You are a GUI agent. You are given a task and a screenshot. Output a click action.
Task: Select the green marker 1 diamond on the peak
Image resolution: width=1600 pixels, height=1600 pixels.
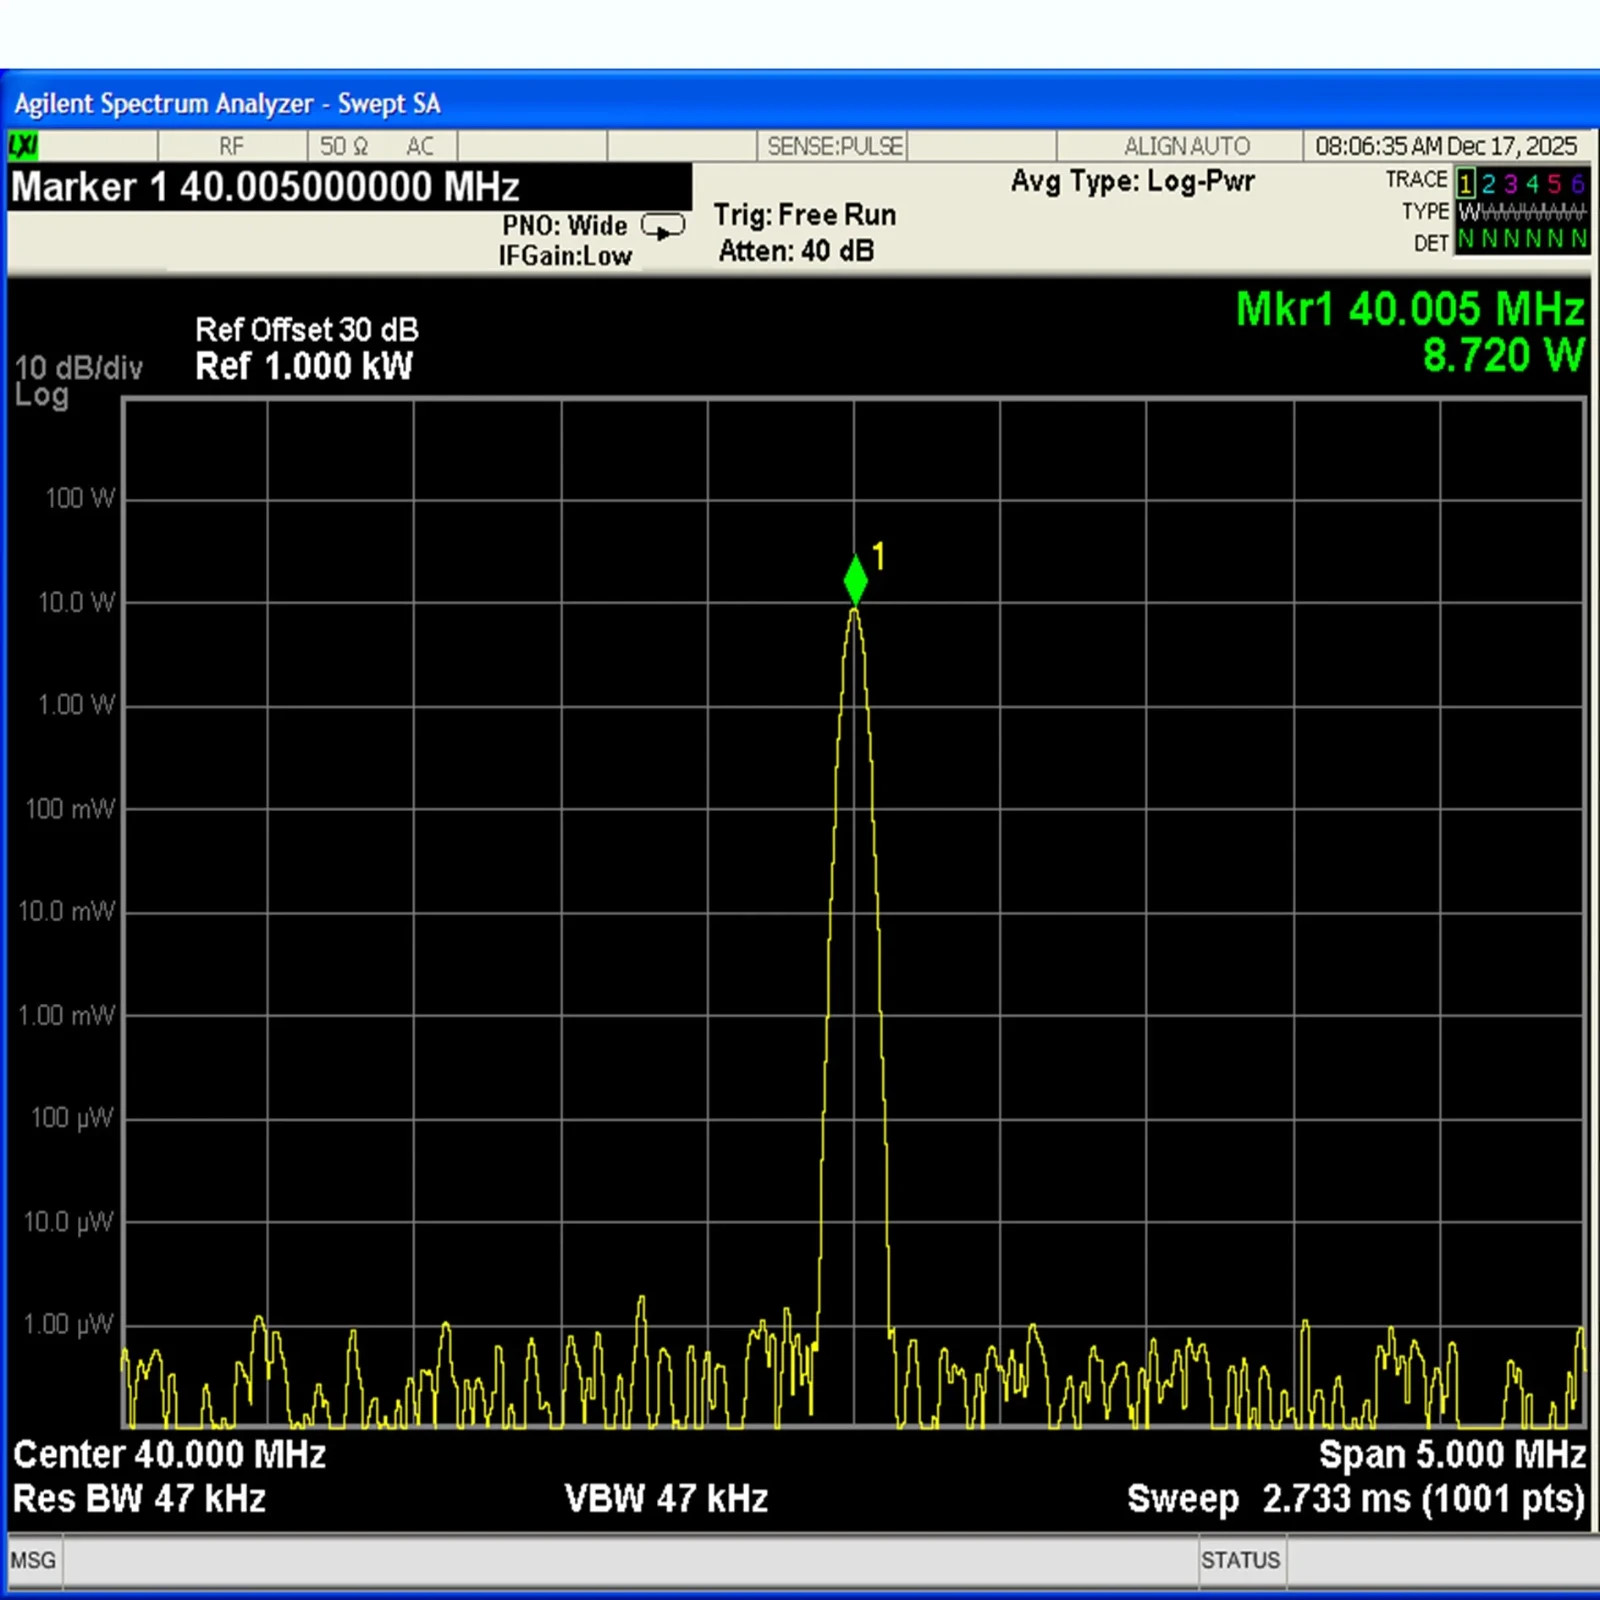855,581
